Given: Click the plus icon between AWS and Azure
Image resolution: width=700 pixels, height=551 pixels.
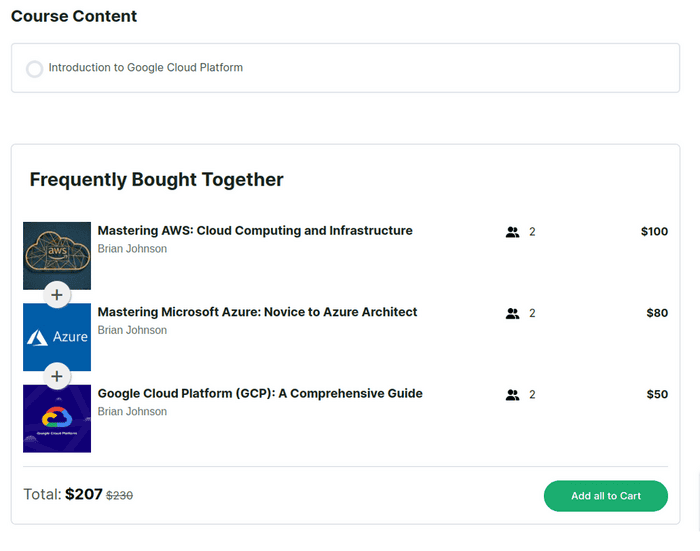Looking at the screenshot, I should (57, 295).
